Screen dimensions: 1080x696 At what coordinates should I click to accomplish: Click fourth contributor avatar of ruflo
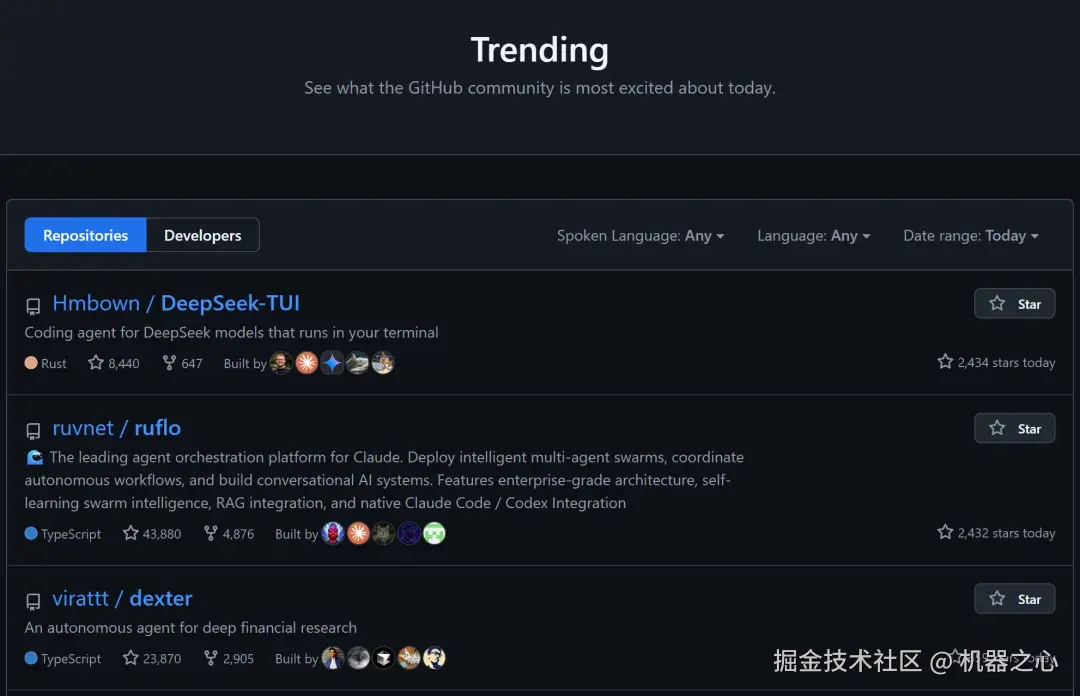(409, 533)
